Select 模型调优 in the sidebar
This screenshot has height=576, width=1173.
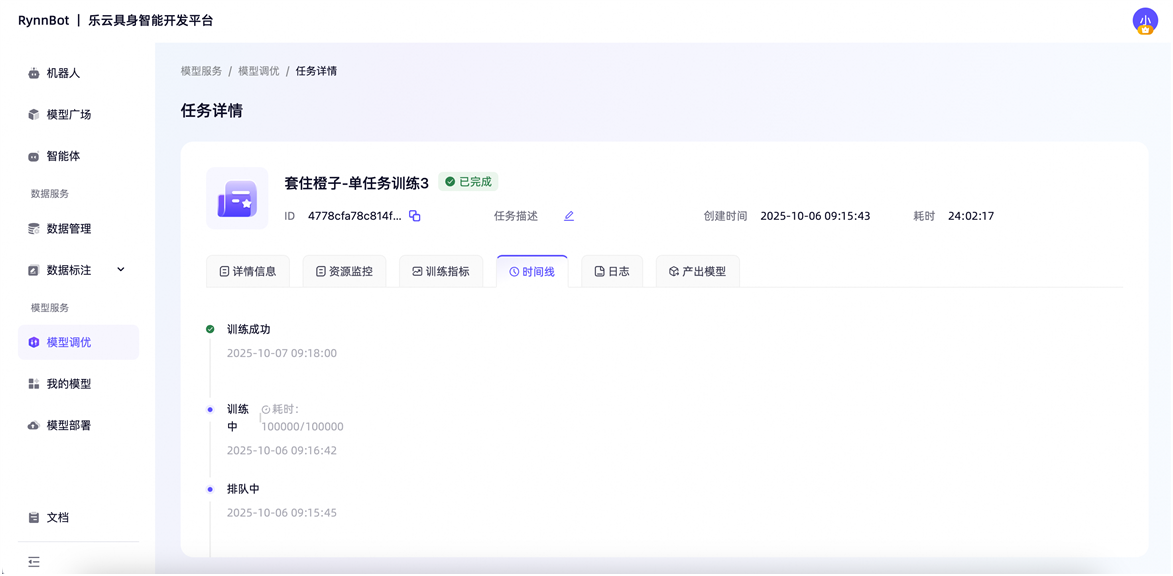(x=78, y=342)
